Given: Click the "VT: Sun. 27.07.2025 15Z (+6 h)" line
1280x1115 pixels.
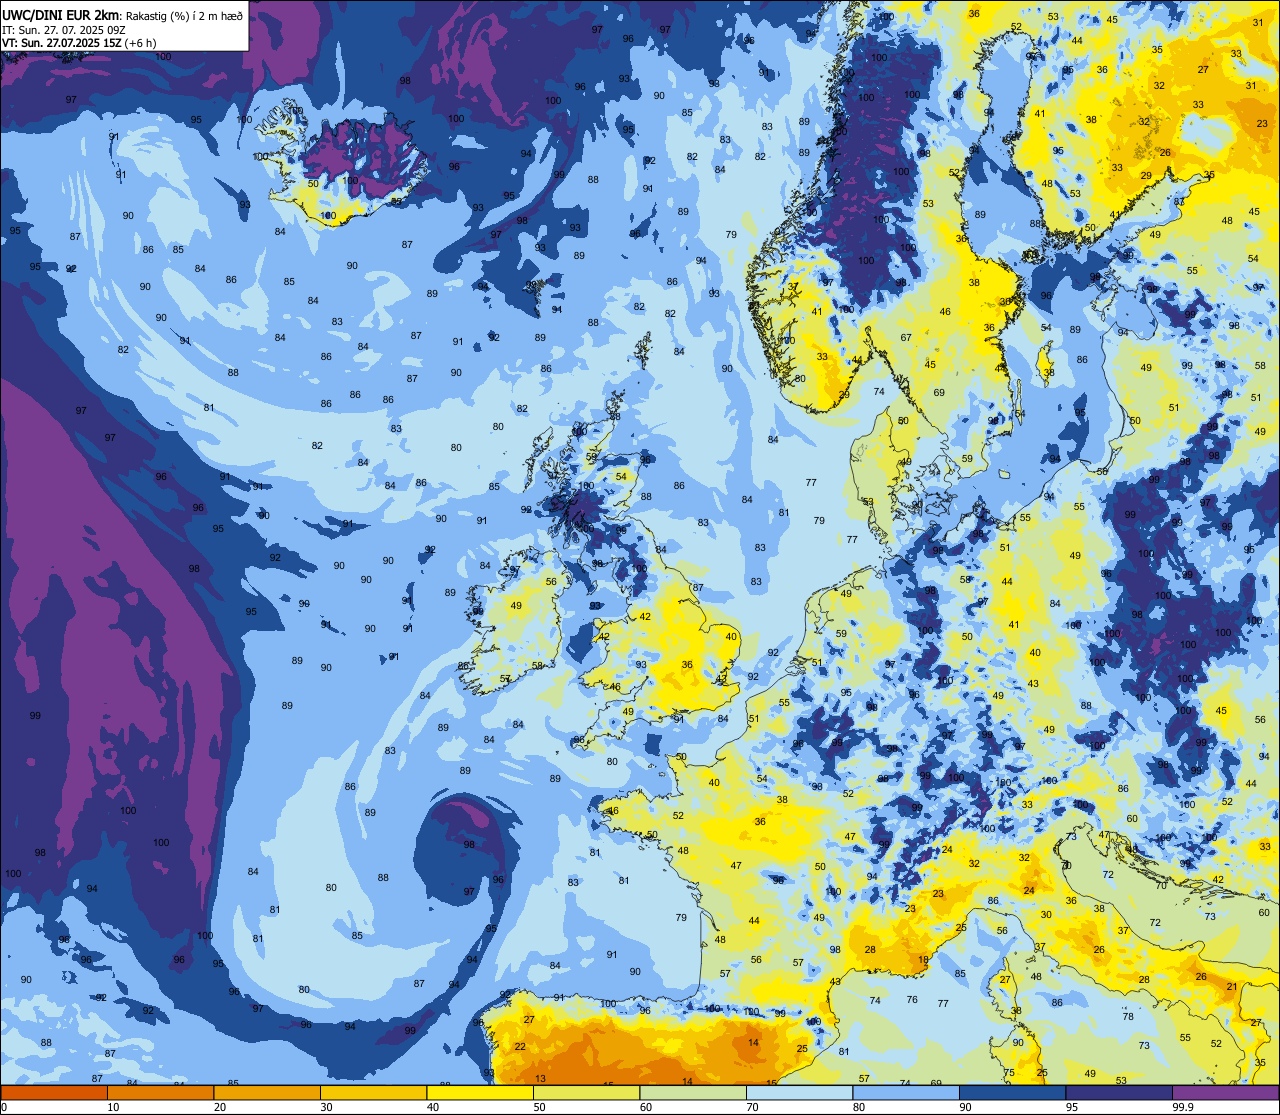Looking at the screenshot, I should click(79, 42).
